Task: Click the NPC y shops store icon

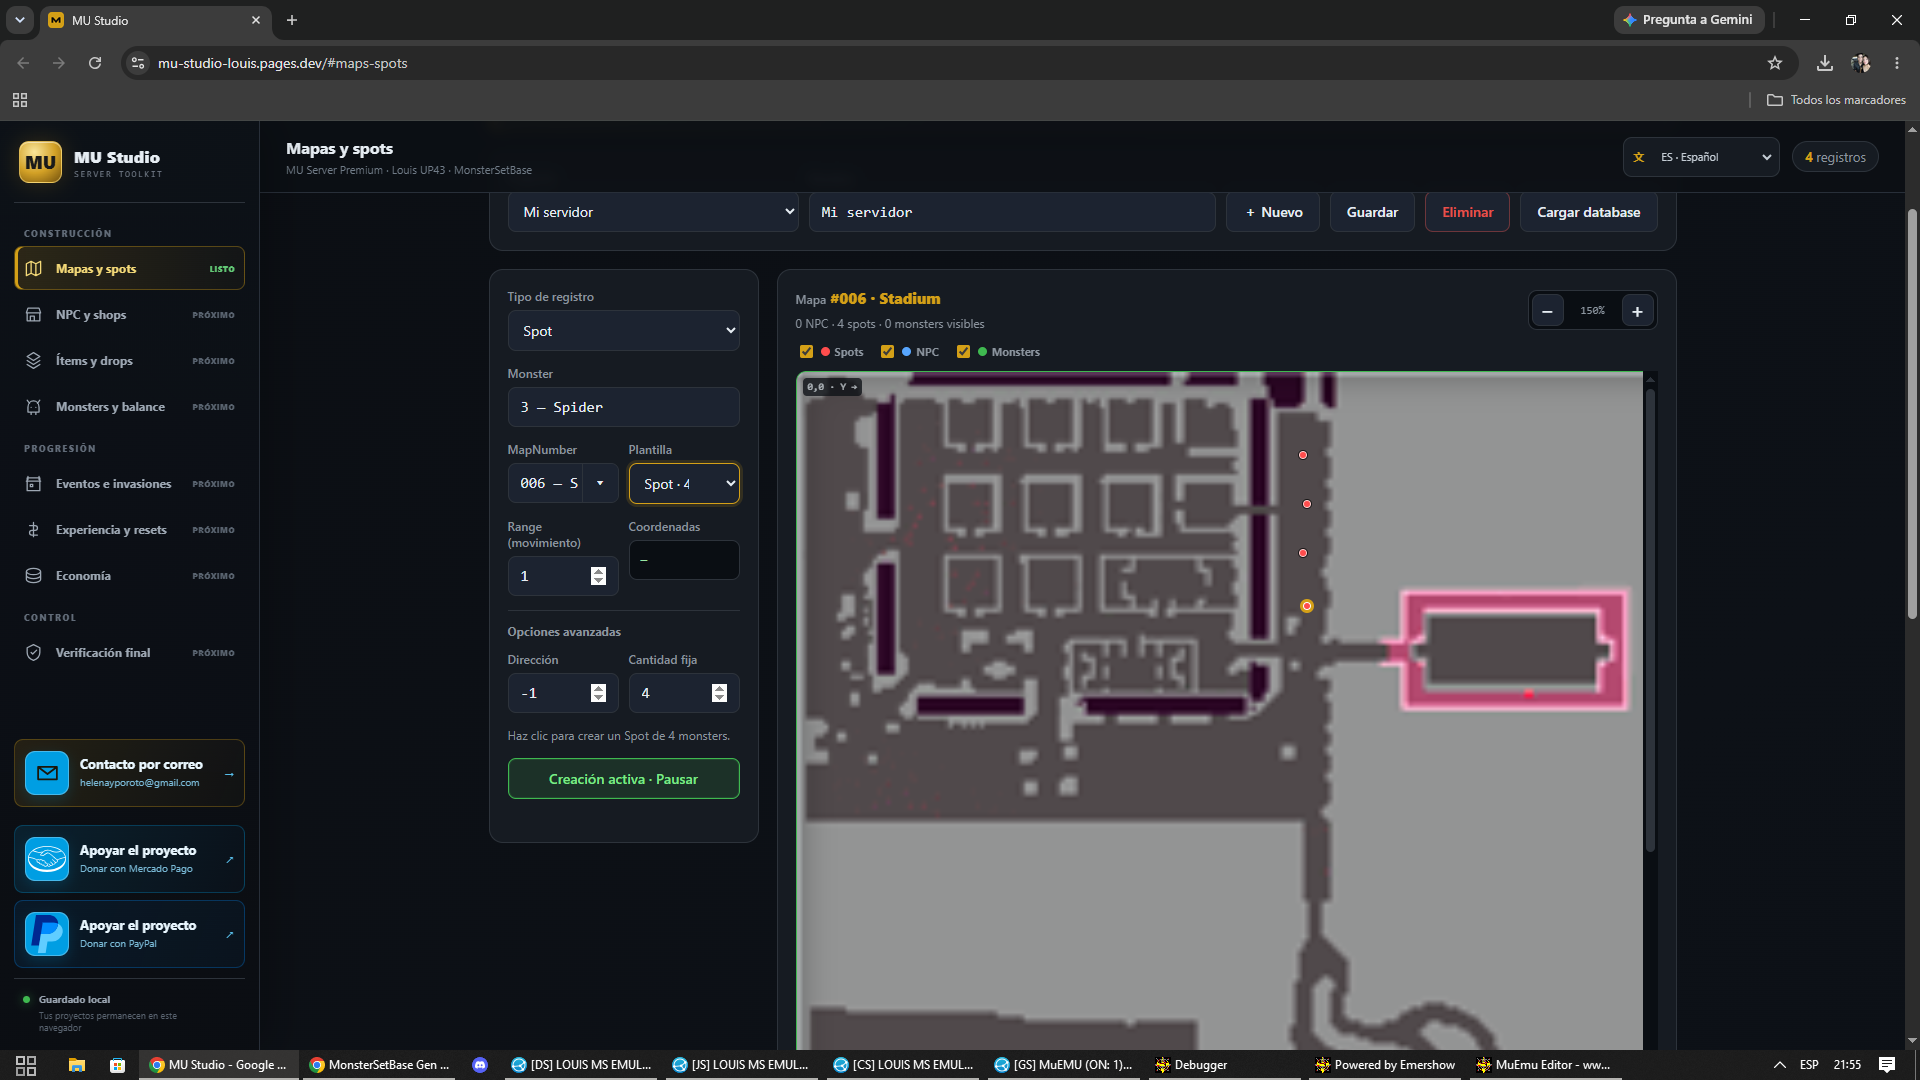Action: 33,315
